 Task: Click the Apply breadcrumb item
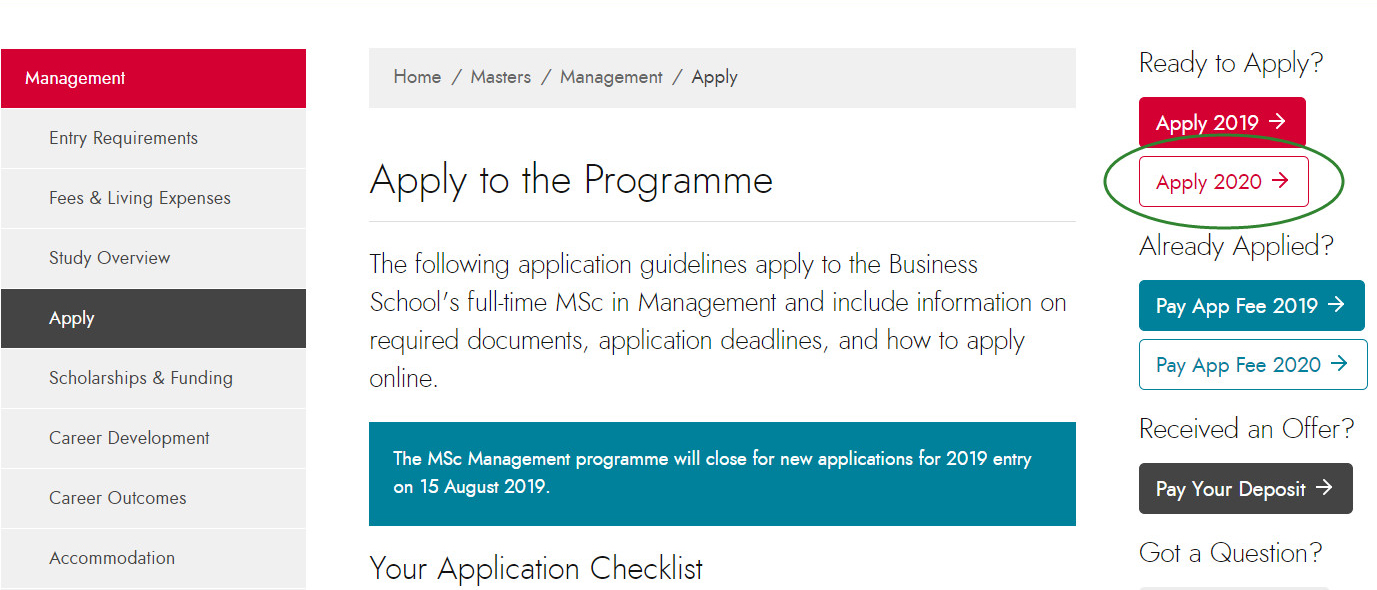[x=714, y=77]
